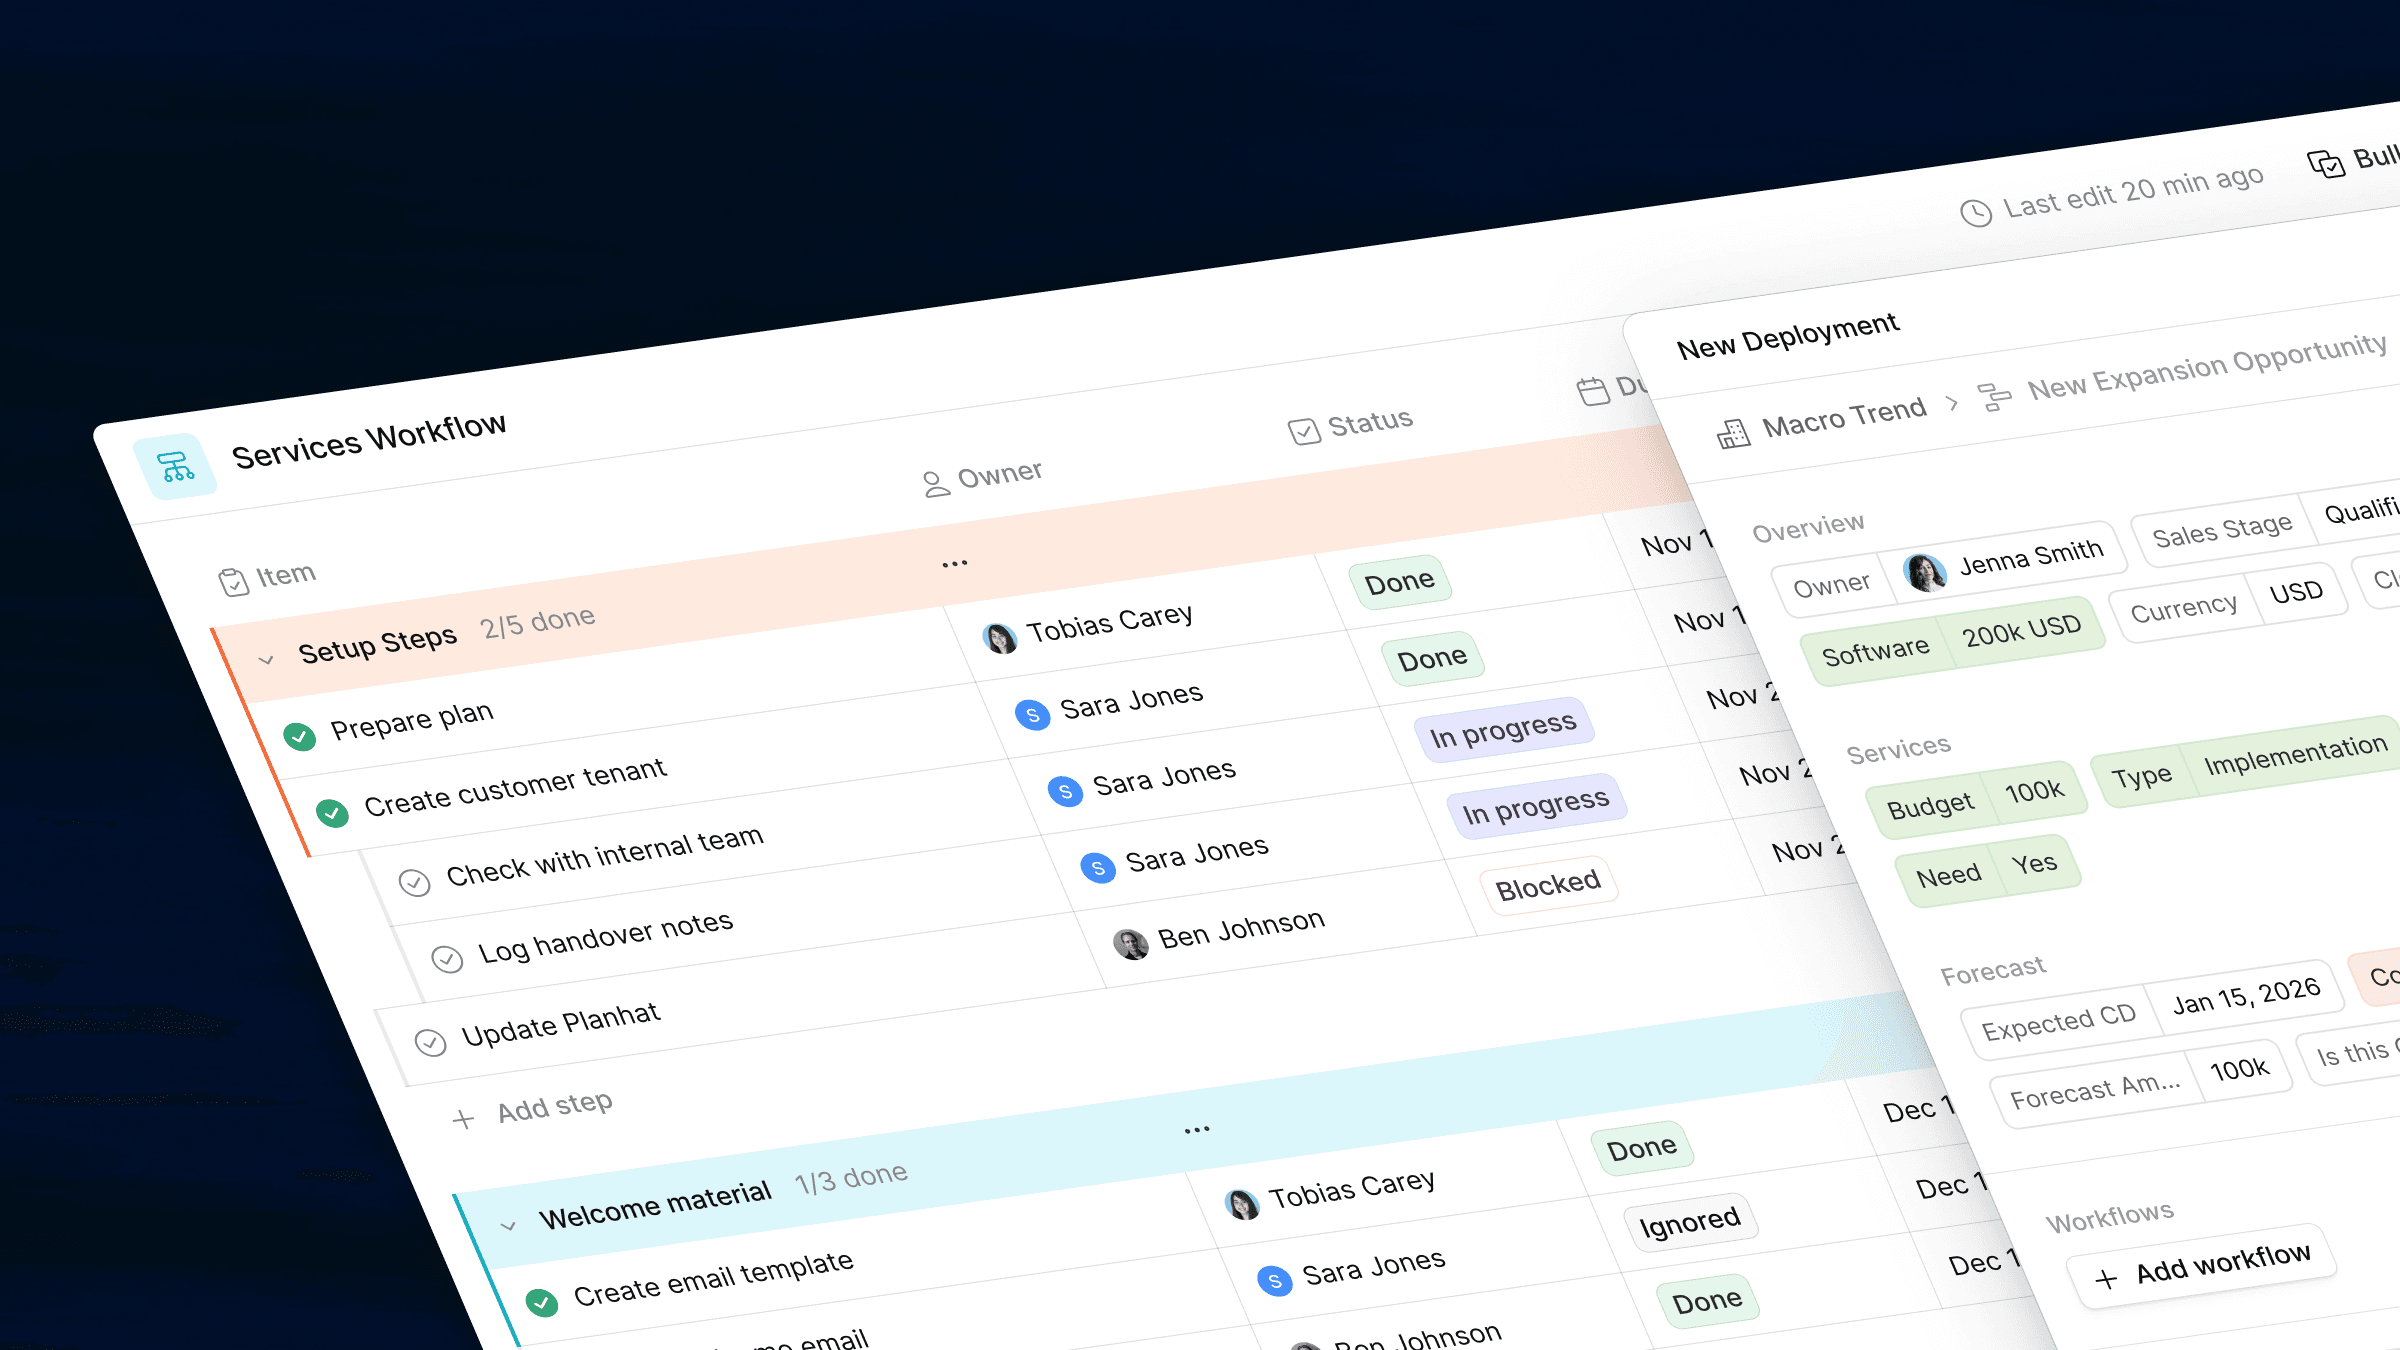Click the calendar icon in the due column

coord(1592,391)
